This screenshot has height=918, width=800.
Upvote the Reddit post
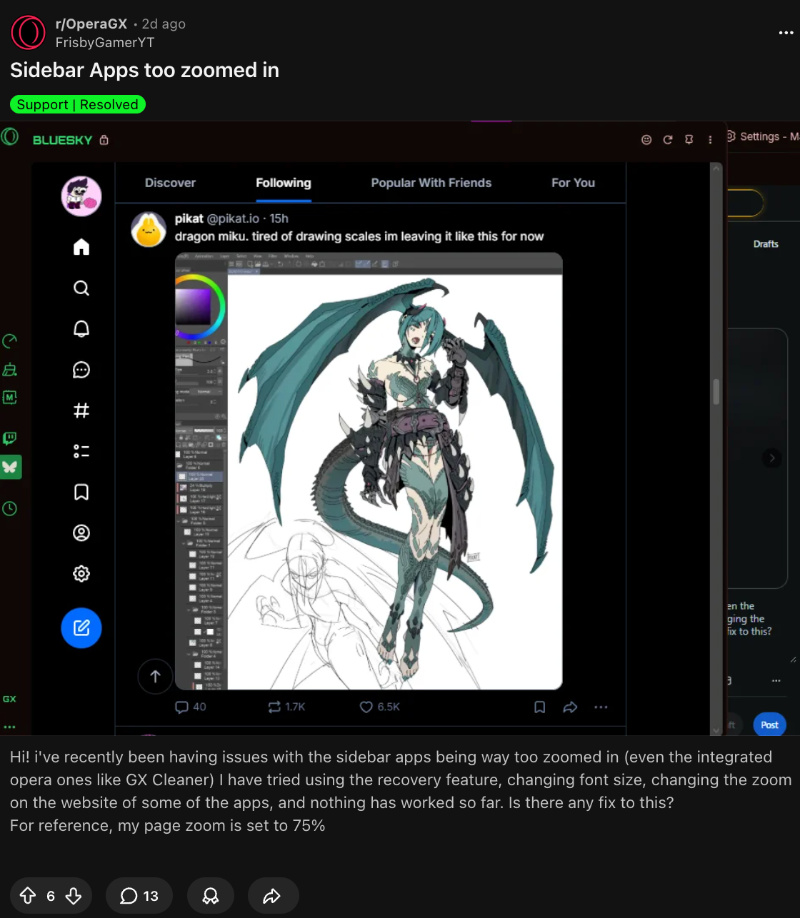(28, 896)
